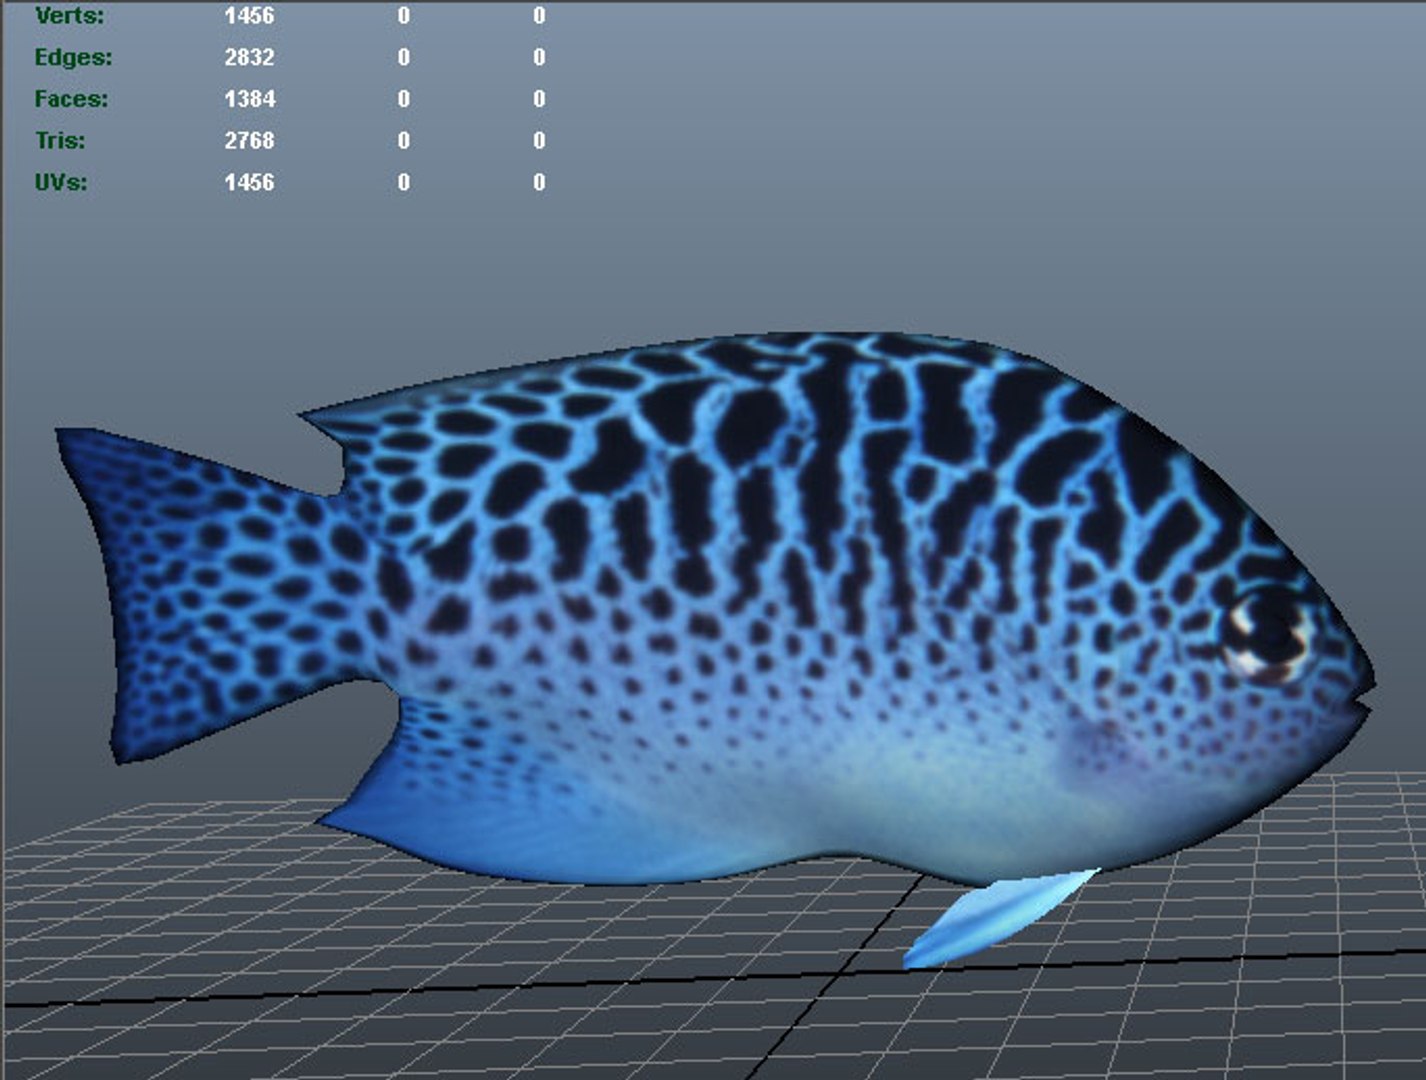
Task: Click the 1456 value in the Verts row
Action: point(249,16)
